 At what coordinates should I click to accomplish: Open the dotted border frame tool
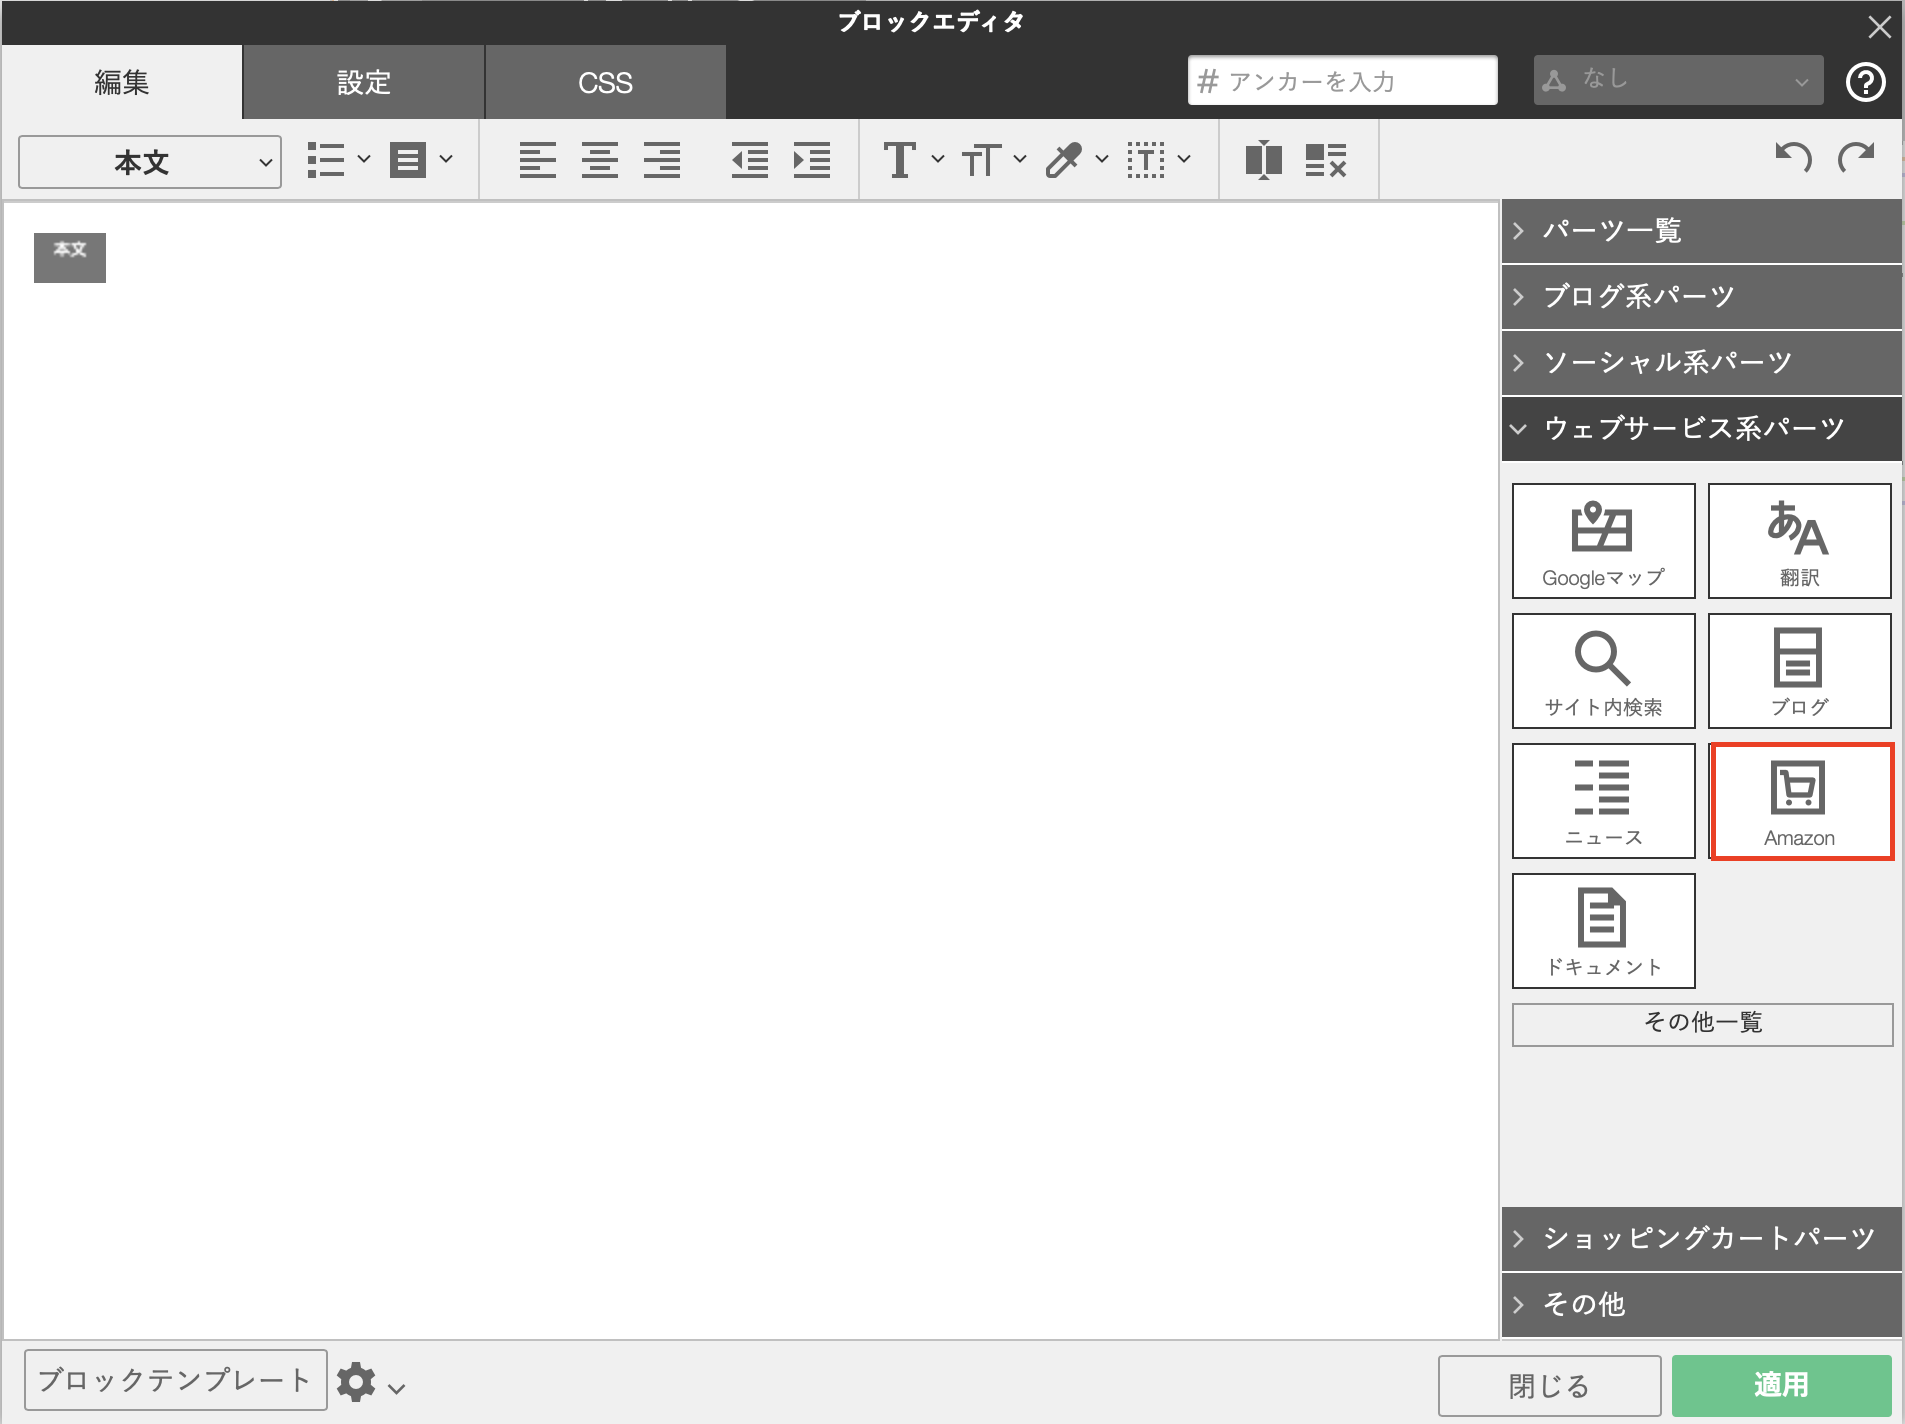(x=1158, y=160)
